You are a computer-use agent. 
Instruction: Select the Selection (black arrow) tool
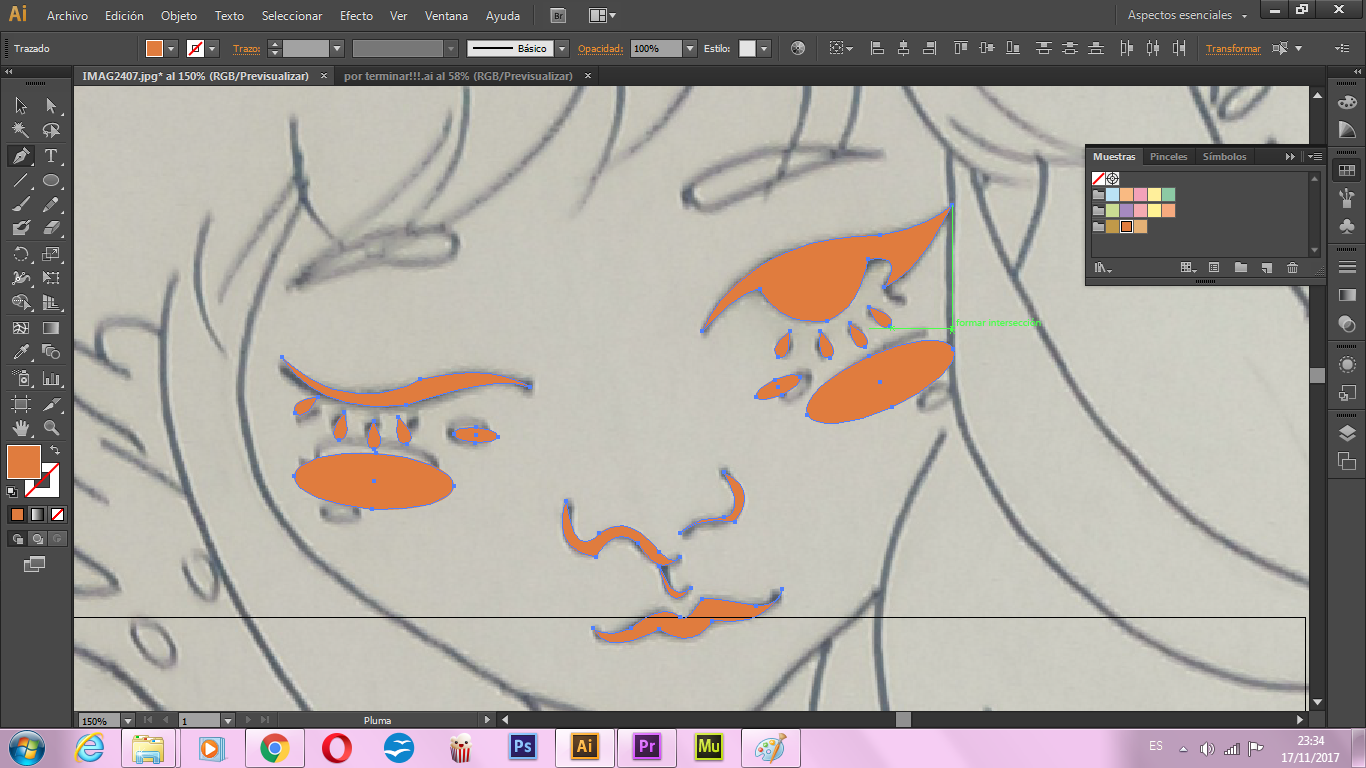point(21,106)
